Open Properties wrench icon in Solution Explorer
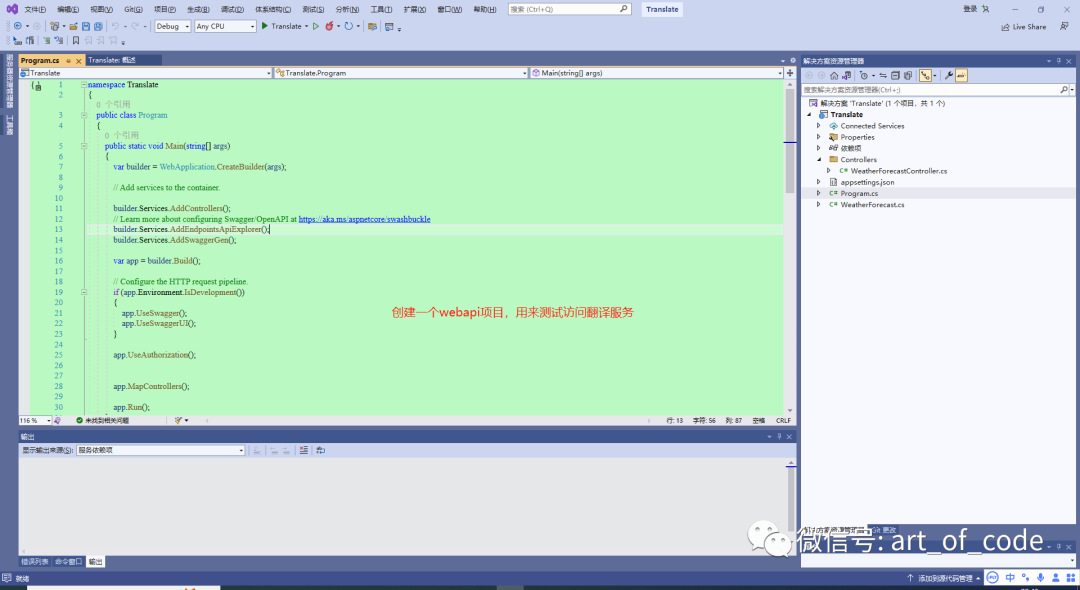The width and height of the screenshot is (1080, 590). point(948,76)
